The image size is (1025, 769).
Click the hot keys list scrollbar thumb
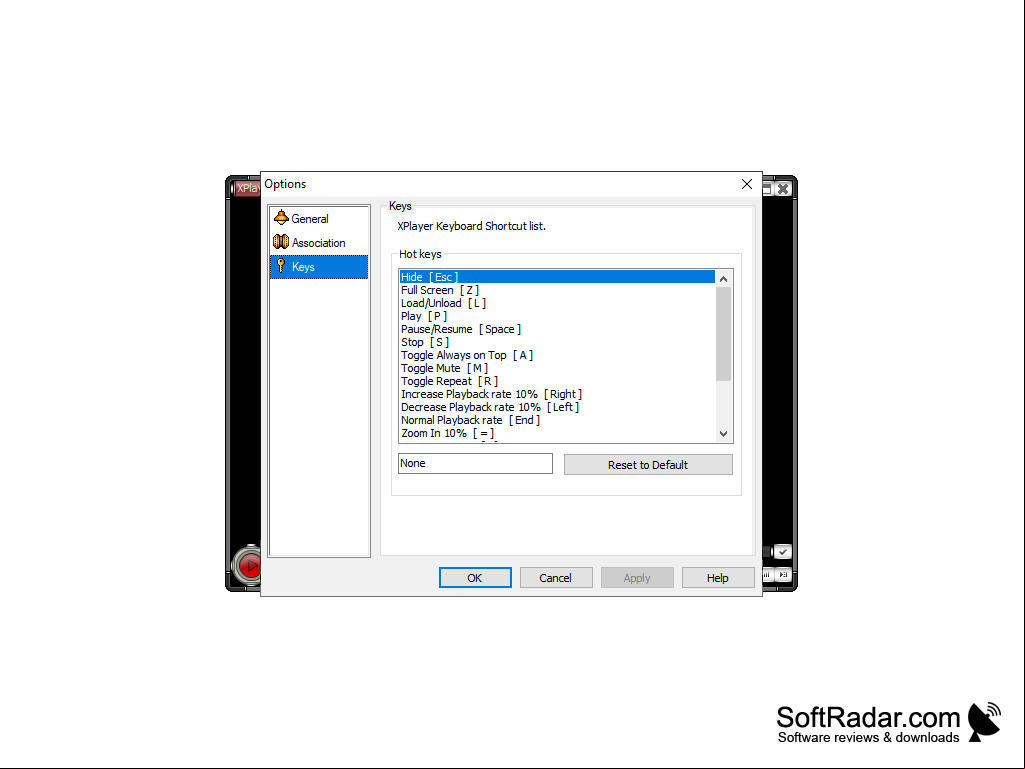(x=724, y=333)
